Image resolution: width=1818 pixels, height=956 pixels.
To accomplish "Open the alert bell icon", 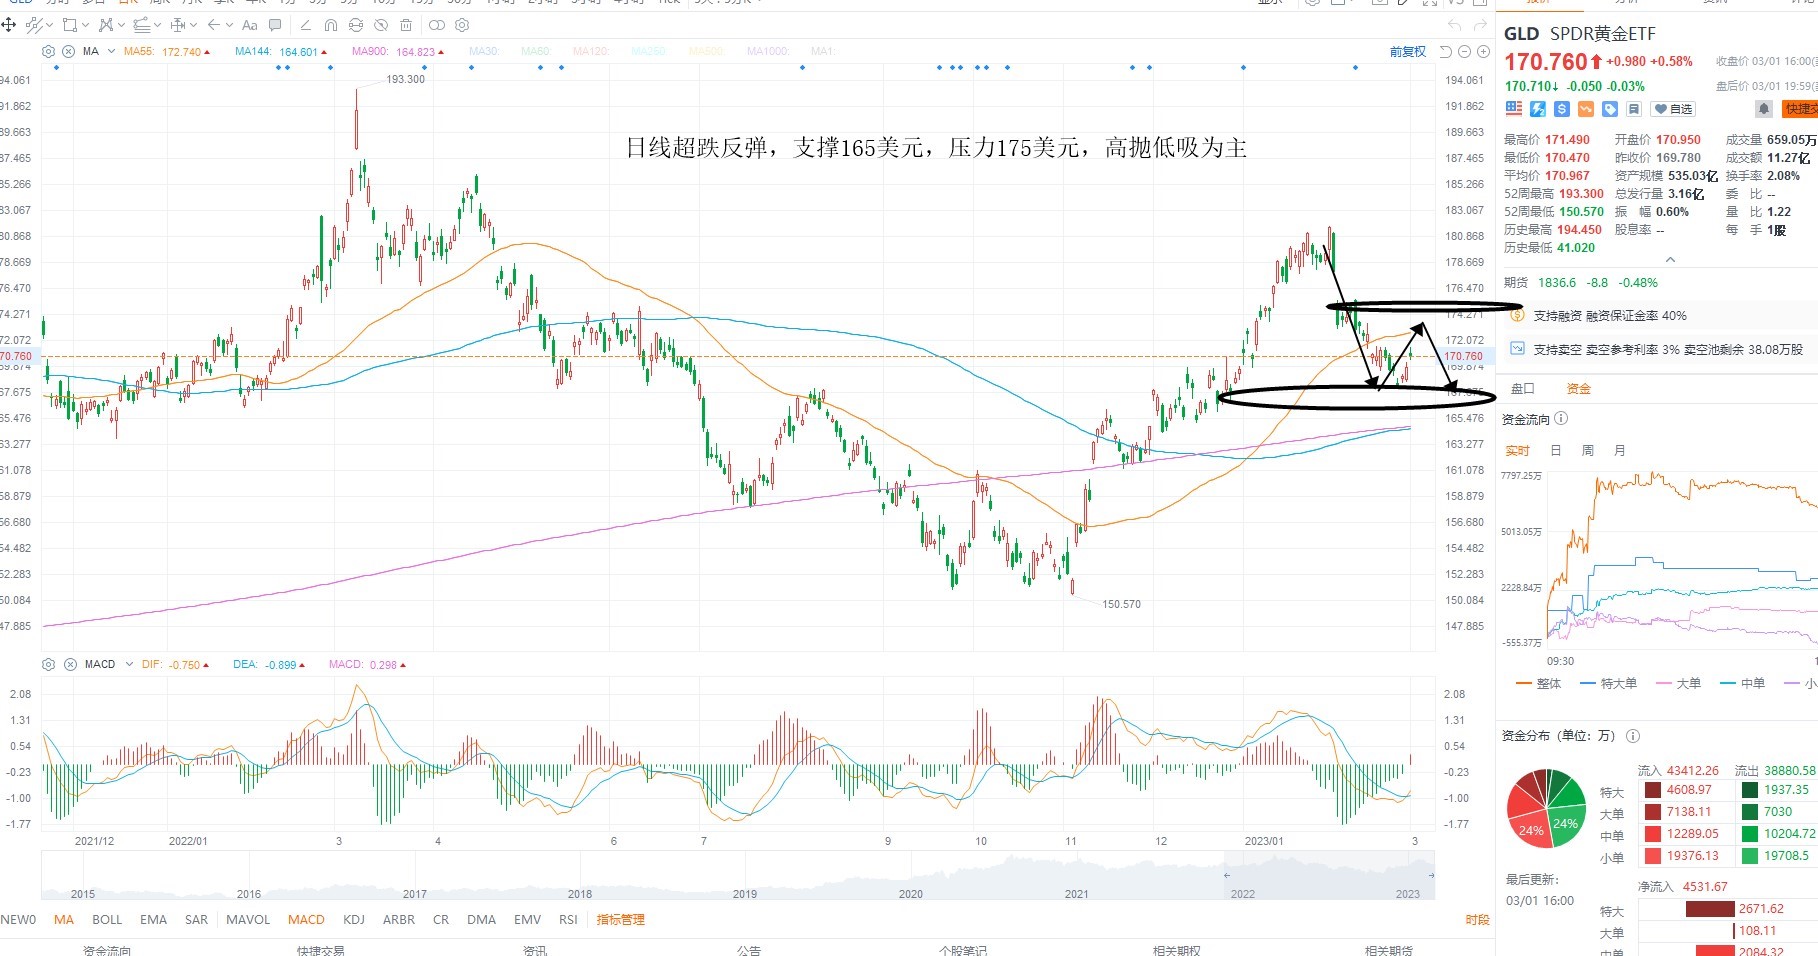I will (x=1764, y=108).
